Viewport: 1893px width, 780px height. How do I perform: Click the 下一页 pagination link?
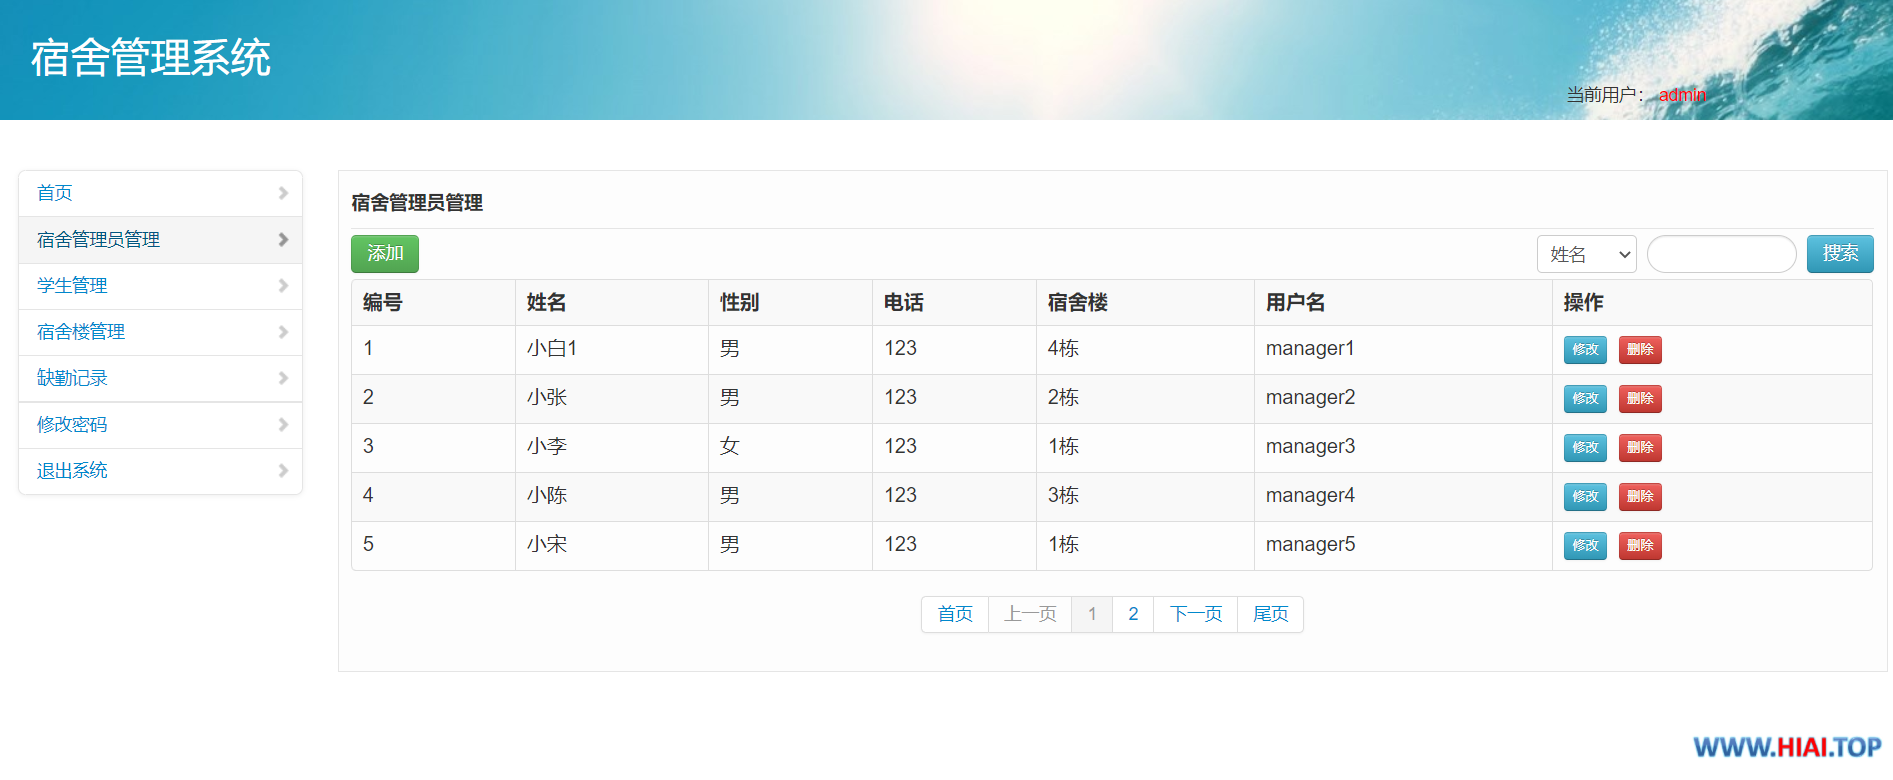tap(1196, 614)
